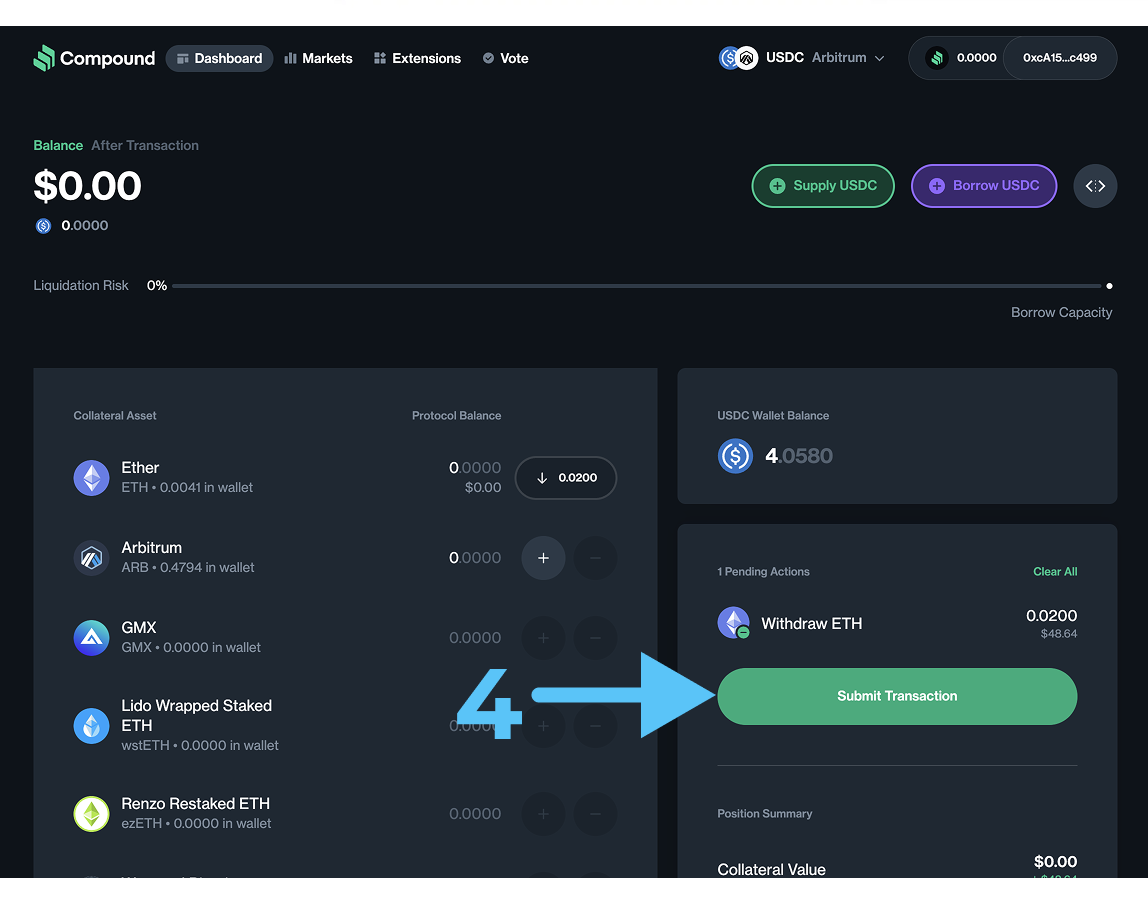The height and width of the screenshot is (900, 1148).
Task: Click the Renzo Restaked ETH icon
Action: pyautogui.click(x=92, y=814)
